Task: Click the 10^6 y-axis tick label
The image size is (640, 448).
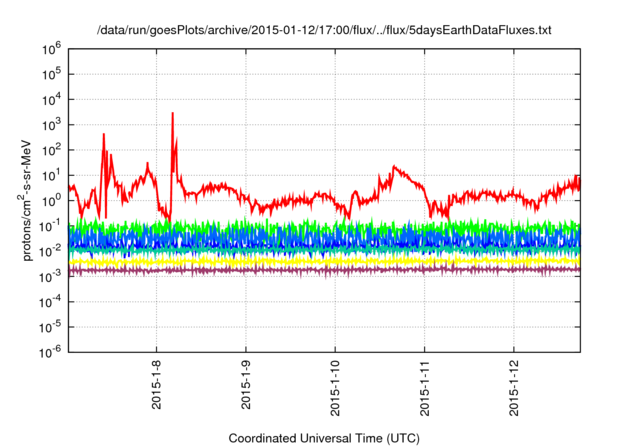Action: [x=51, y=49]
